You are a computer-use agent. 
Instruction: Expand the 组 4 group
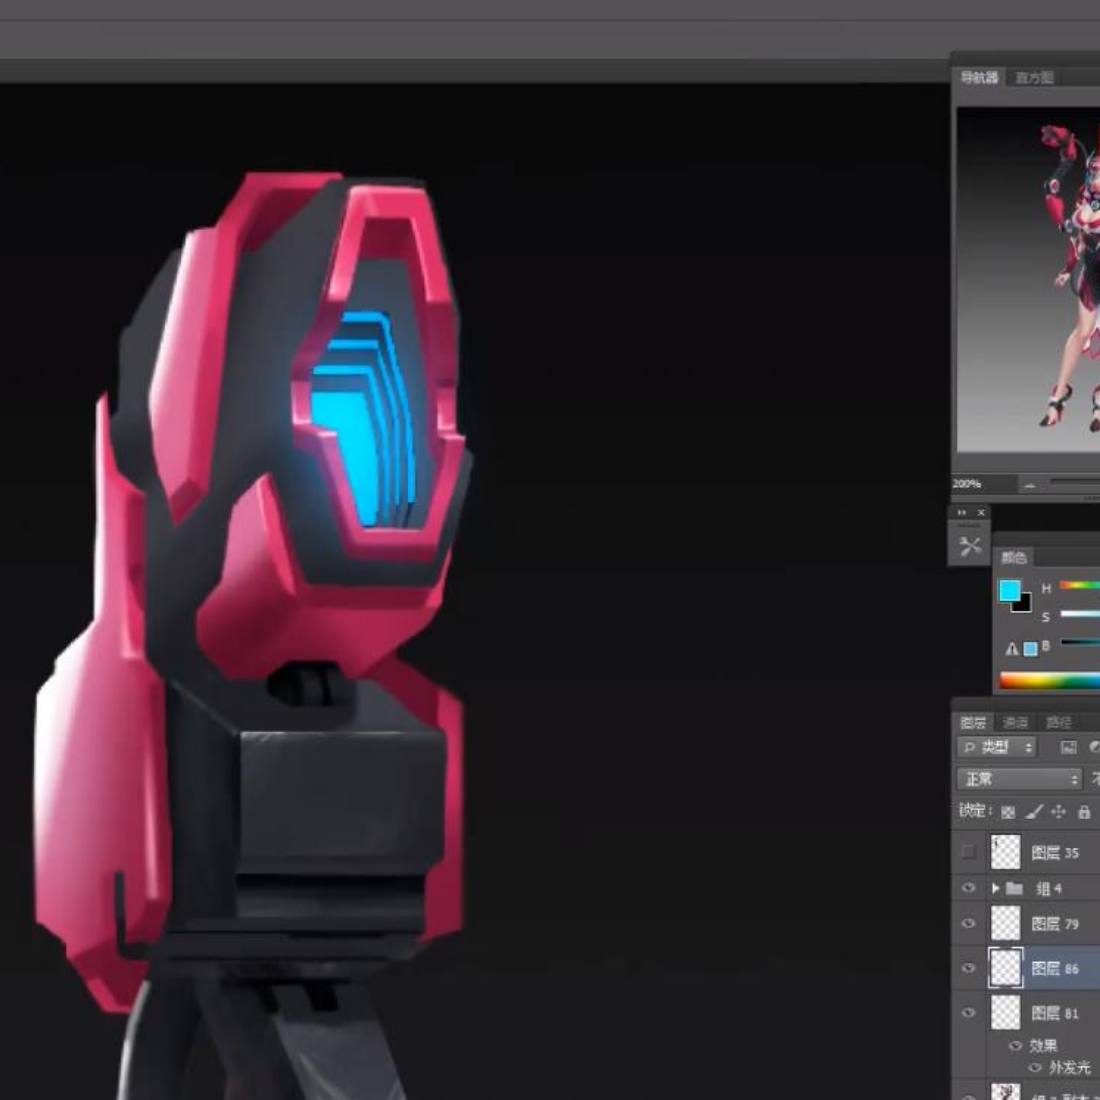pyautogui.click(x=995, y=889)
